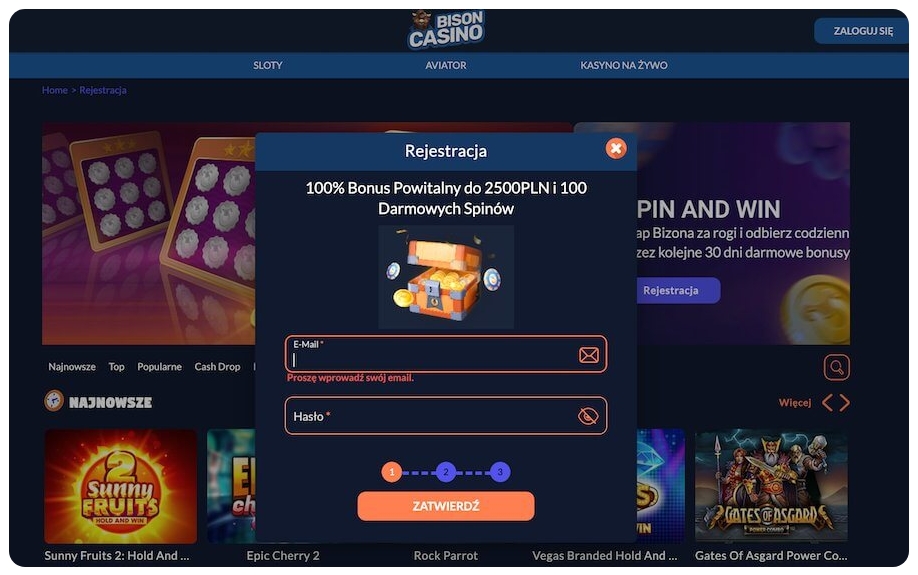Image resolution: width=918 pixels, height=575 pixels.
Task: Select registration step 1 circle
Action: pos(392,472)
